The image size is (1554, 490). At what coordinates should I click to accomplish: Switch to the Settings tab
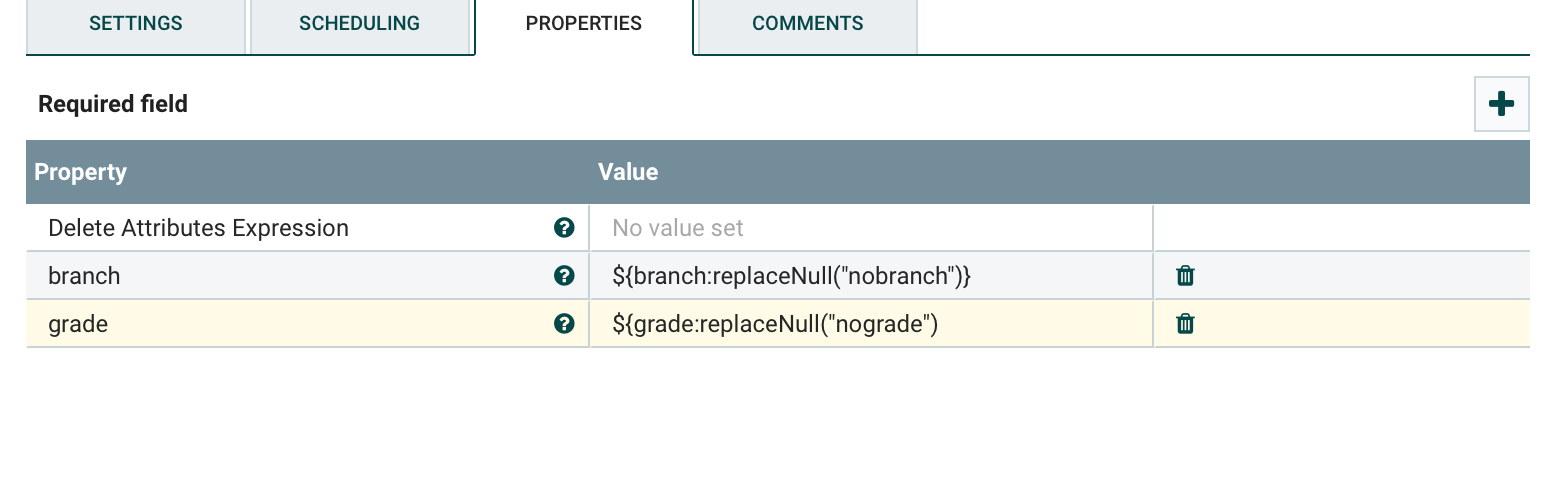click(136, 24)
